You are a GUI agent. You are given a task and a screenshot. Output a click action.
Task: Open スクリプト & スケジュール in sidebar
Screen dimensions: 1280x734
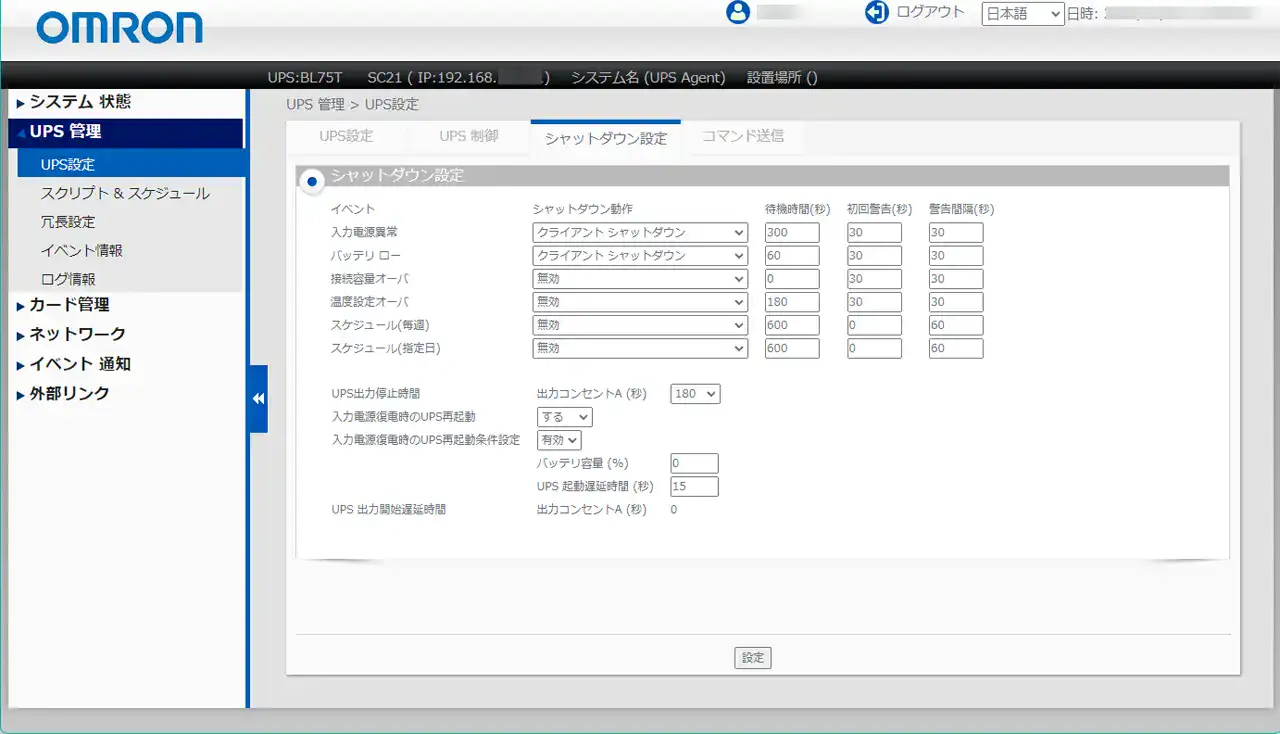pos(125,193)
